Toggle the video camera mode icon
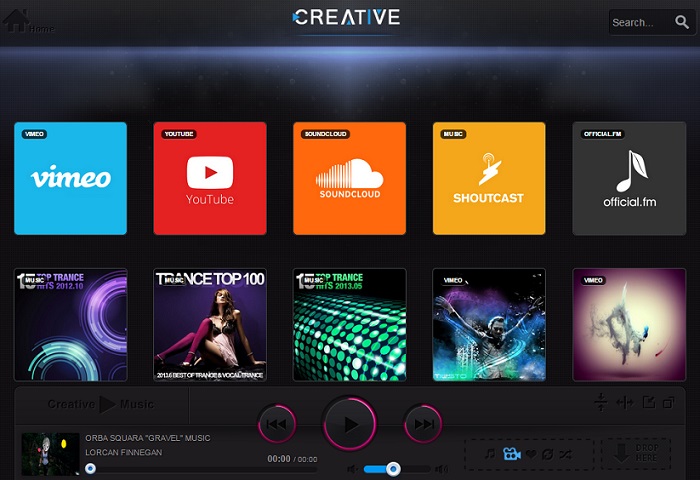Image resolution: width=700 pixels, height=480 pixels. tap(512, 454)
